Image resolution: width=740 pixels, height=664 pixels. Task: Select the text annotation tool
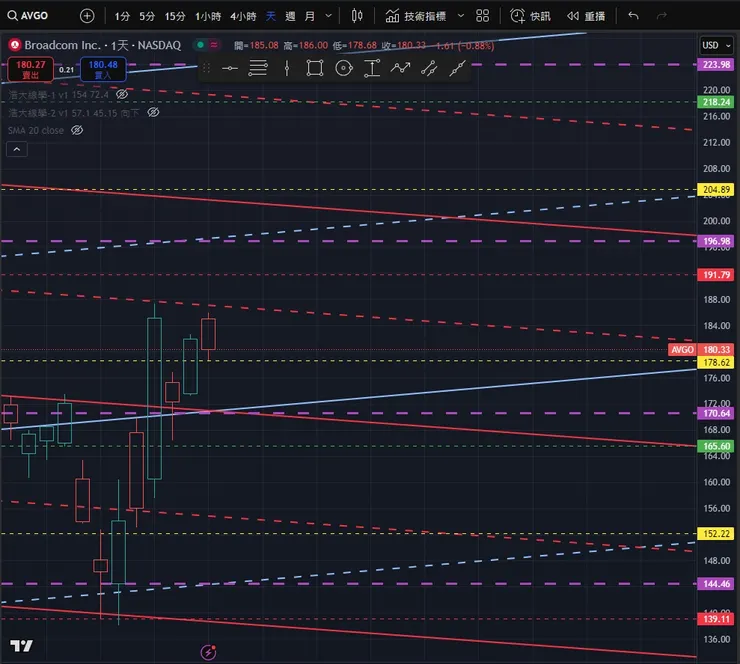372,68
